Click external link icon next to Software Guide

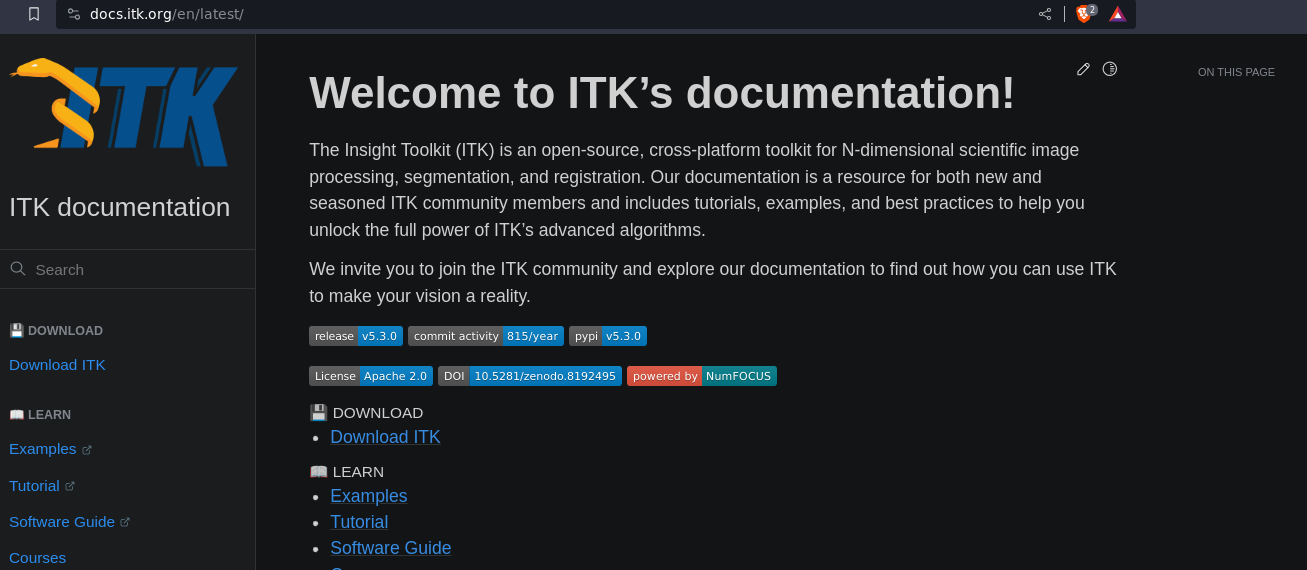125,522
